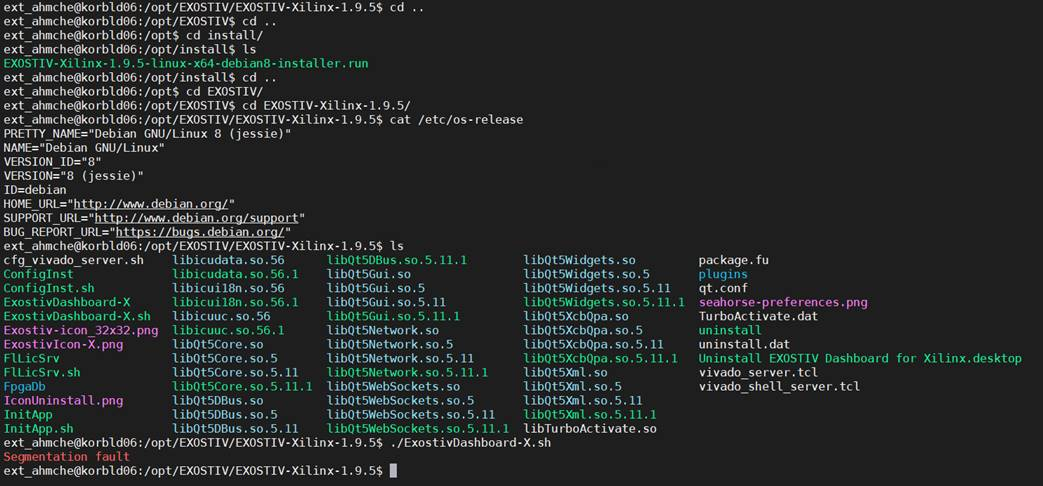Select seahorse-preferences.png file name
This screenshot has height=486, width=1043.
pyautogui.click(x=783, y=302)
